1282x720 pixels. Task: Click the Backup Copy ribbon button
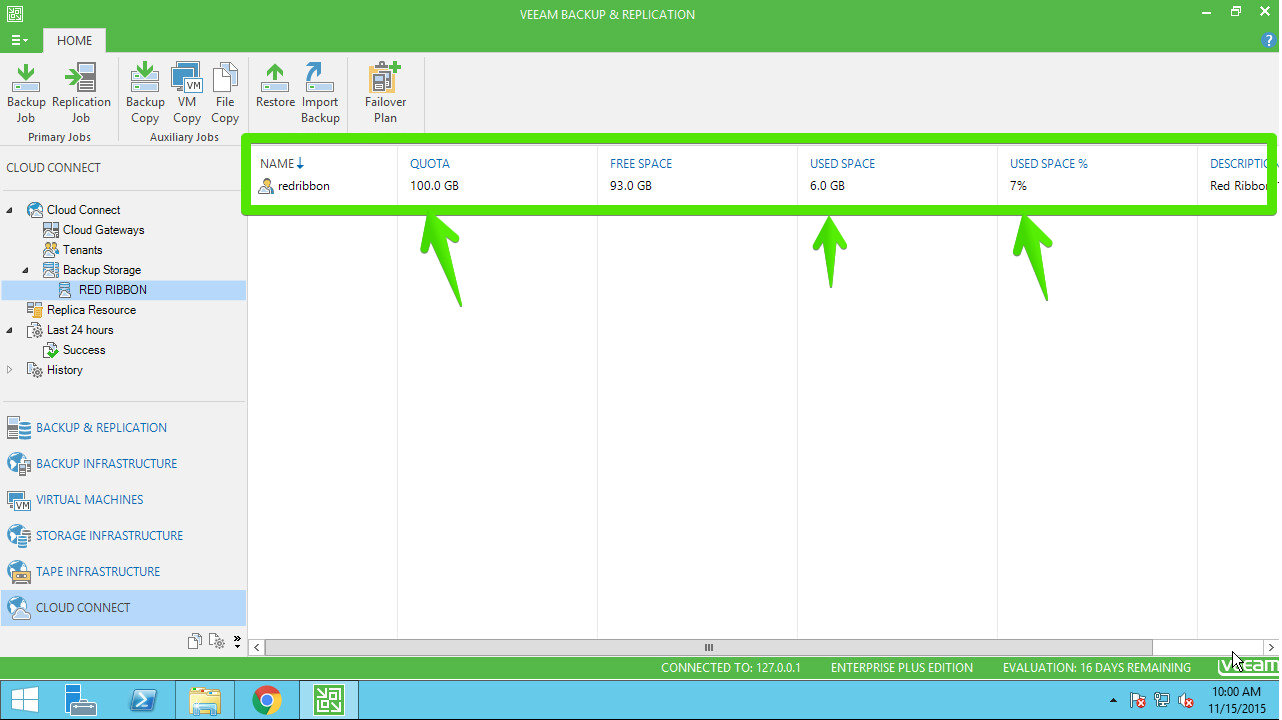pos(145,93)
